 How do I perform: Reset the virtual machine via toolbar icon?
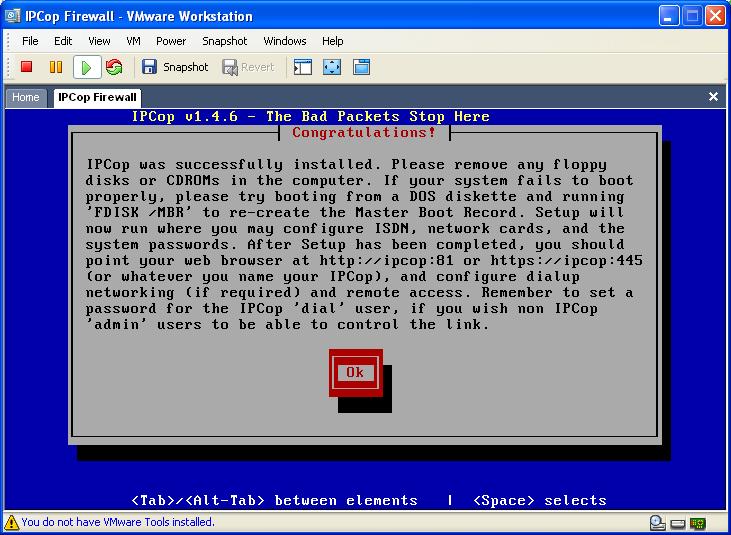(x=114, y=67)
